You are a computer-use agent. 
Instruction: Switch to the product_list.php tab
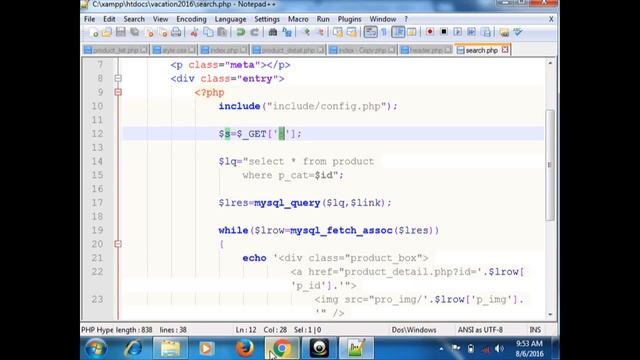coord(116,50)
